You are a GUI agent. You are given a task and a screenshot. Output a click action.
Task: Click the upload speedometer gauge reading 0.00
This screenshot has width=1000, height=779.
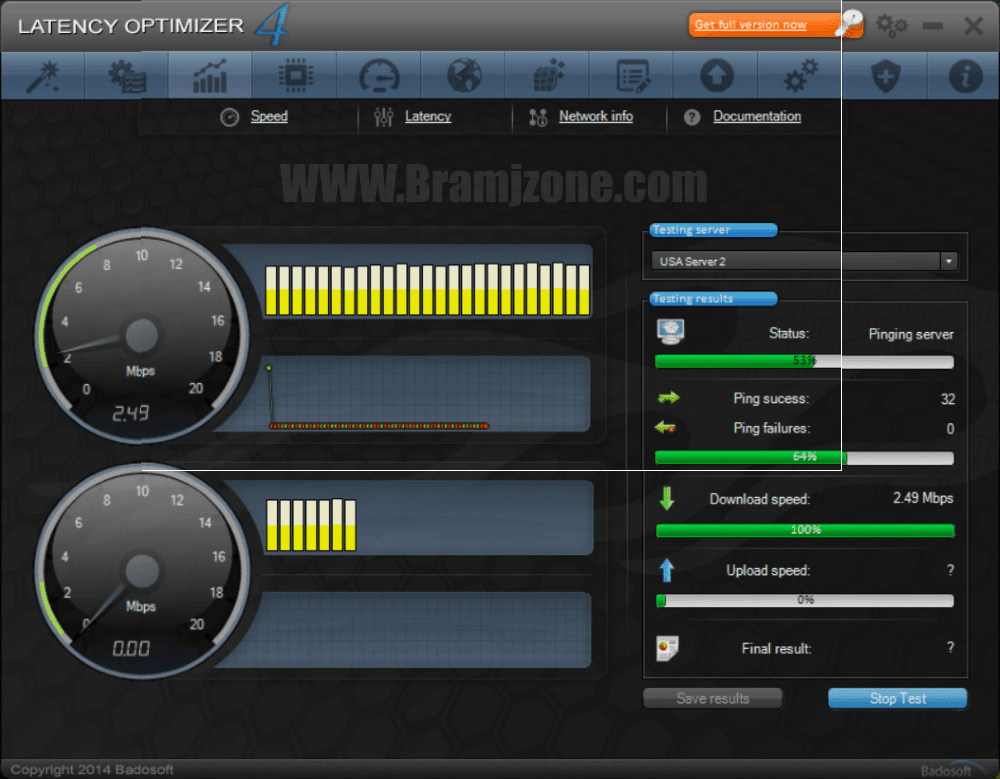[142, 571]
